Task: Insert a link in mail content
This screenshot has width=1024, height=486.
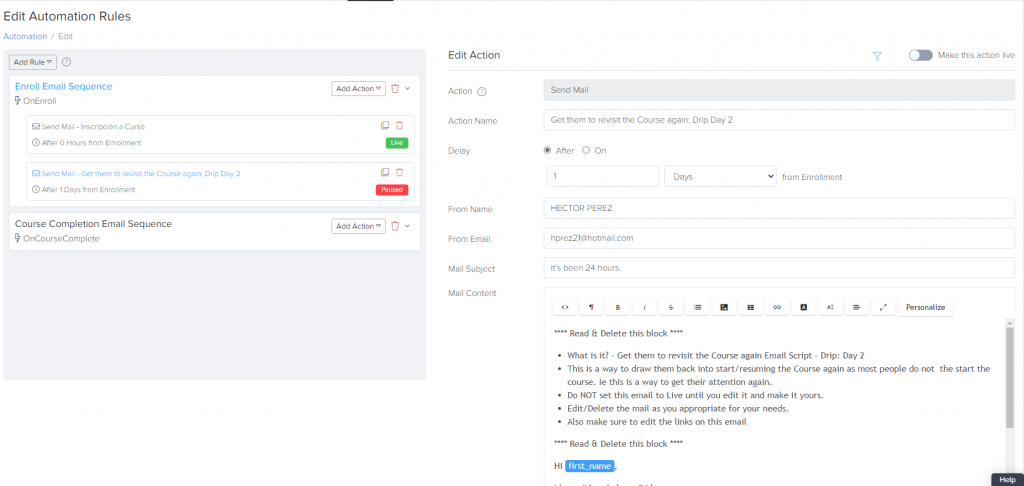Action: click(x=777, y=307)
